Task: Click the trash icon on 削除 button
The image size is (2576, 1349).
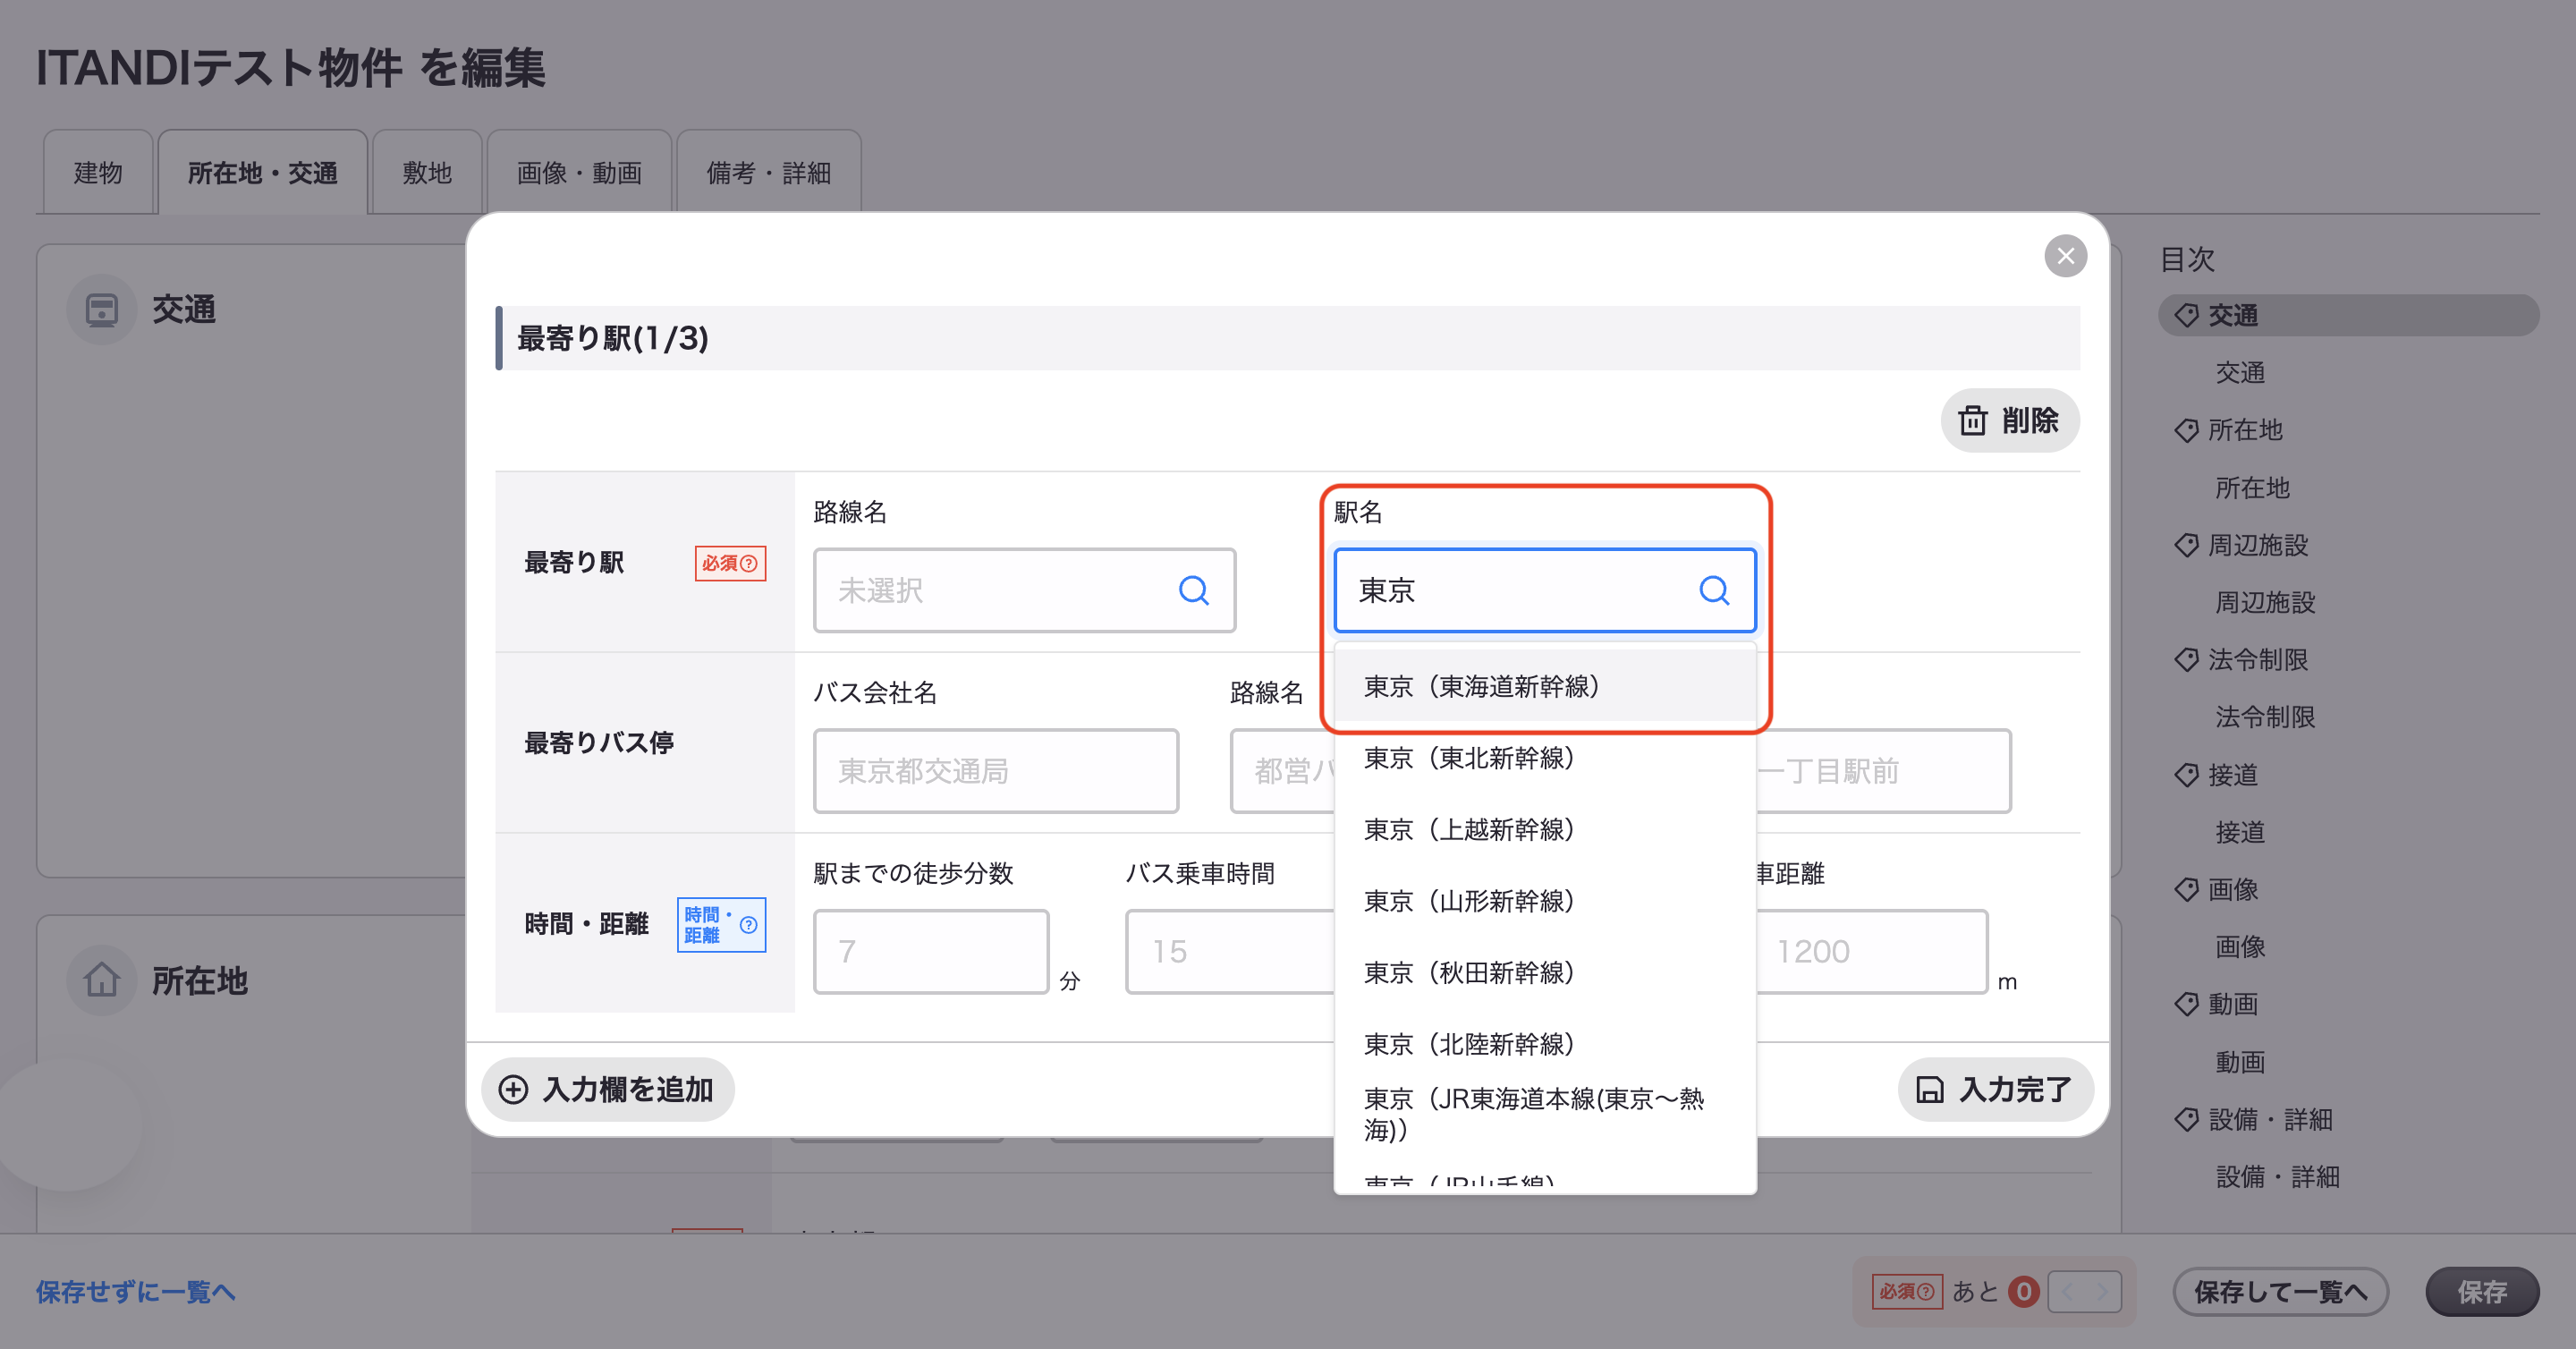Action: pos(1973,420)
